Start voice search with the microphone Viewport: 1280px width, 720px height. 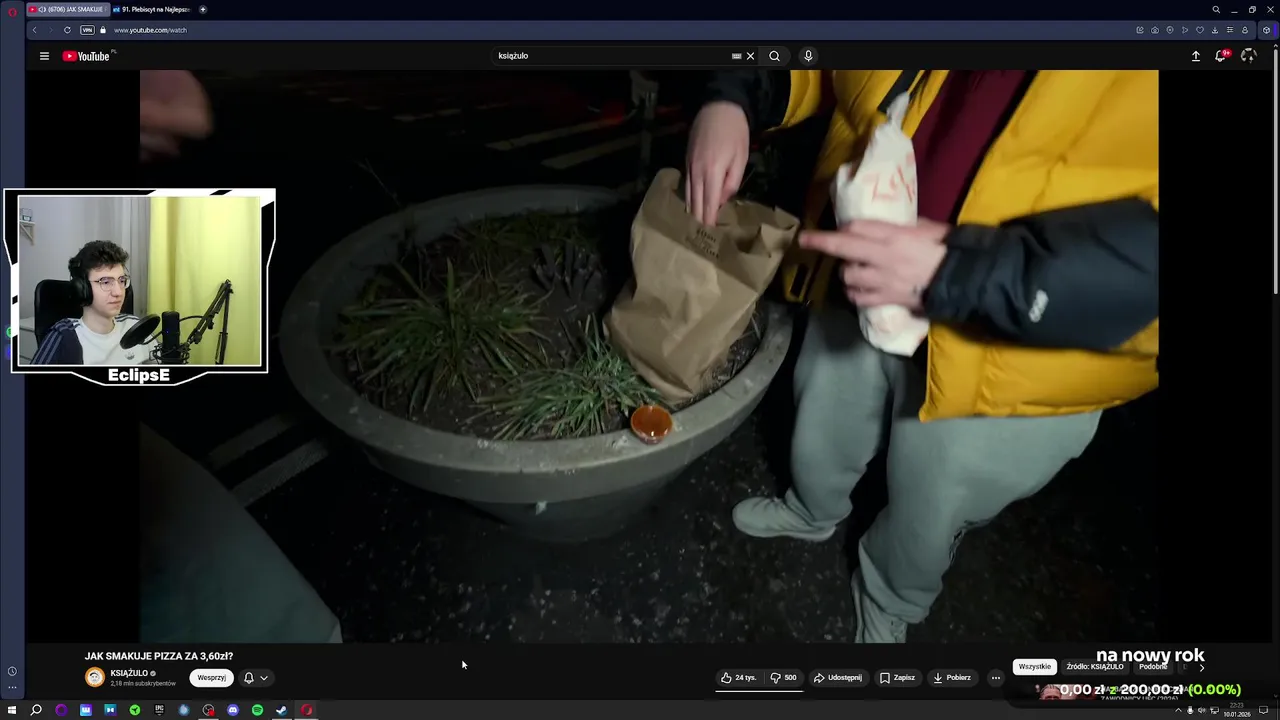pos(808,56)
